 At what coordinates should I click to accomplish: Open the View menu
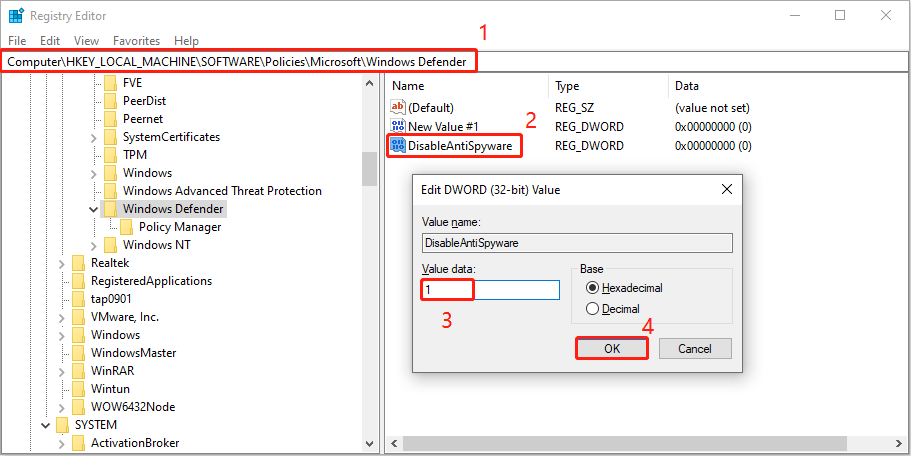pos(87,41)
